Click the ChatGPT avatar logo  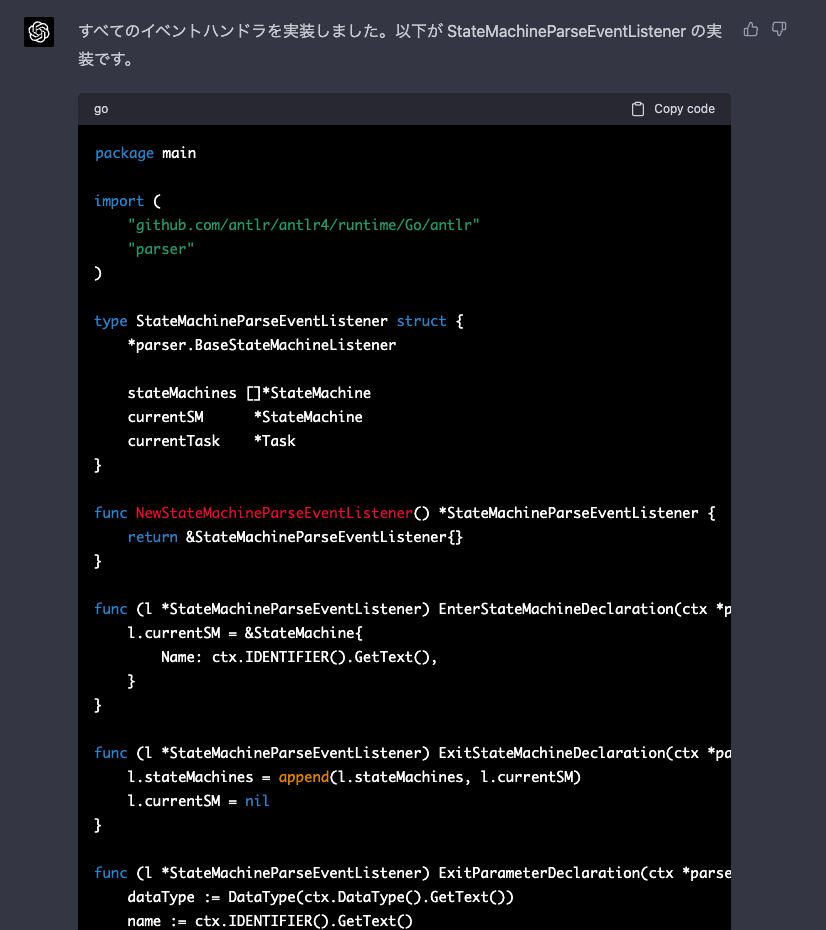click(x=39, y=31)
